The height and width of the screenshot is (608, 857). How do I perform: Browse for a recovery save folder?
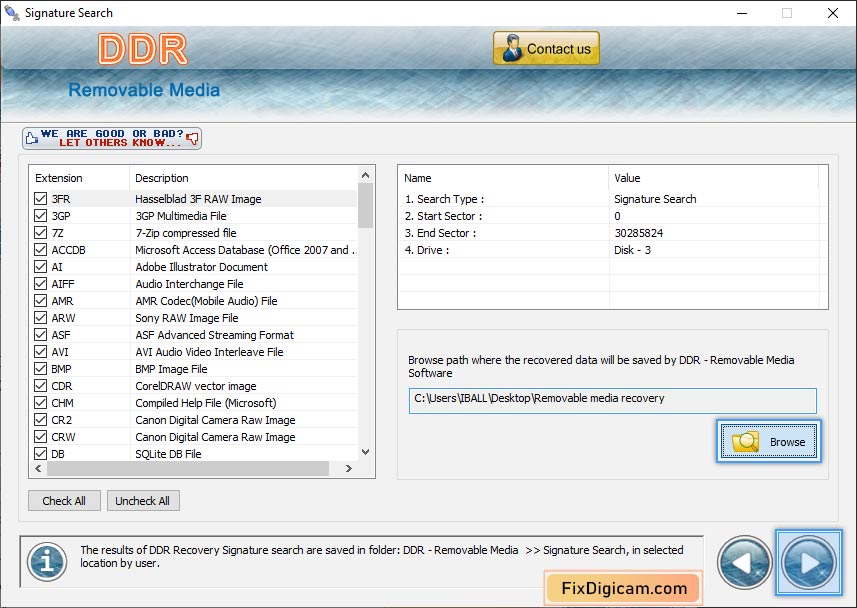(x=768, y=441)
